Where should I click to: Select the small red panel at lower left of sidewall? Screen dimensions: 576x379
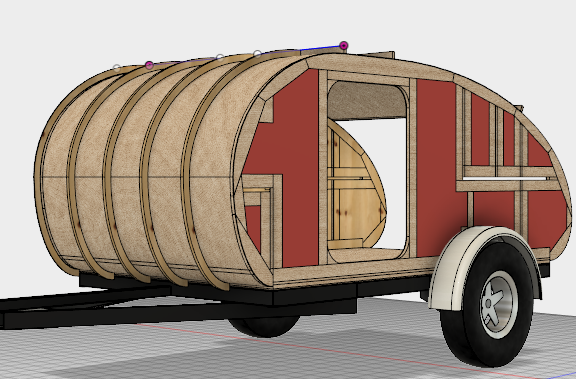tap(253, 227)
